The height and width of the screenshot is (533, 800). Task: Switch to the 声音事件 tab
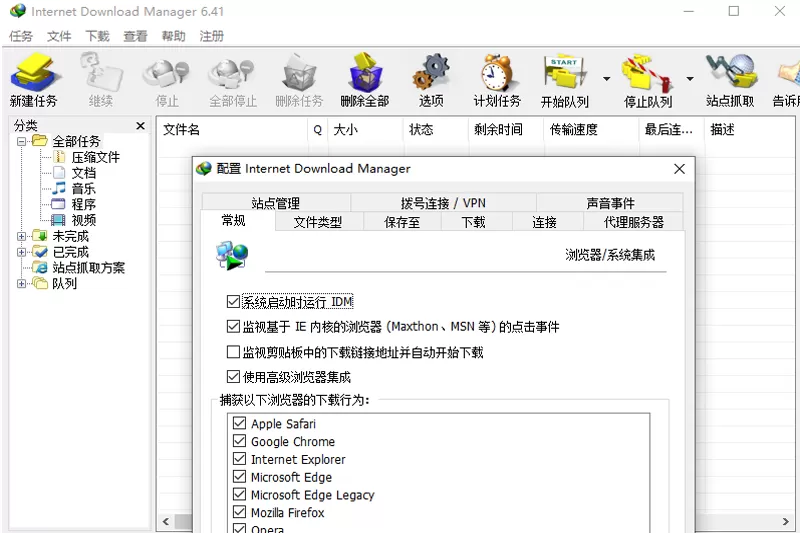coord(610,203)
